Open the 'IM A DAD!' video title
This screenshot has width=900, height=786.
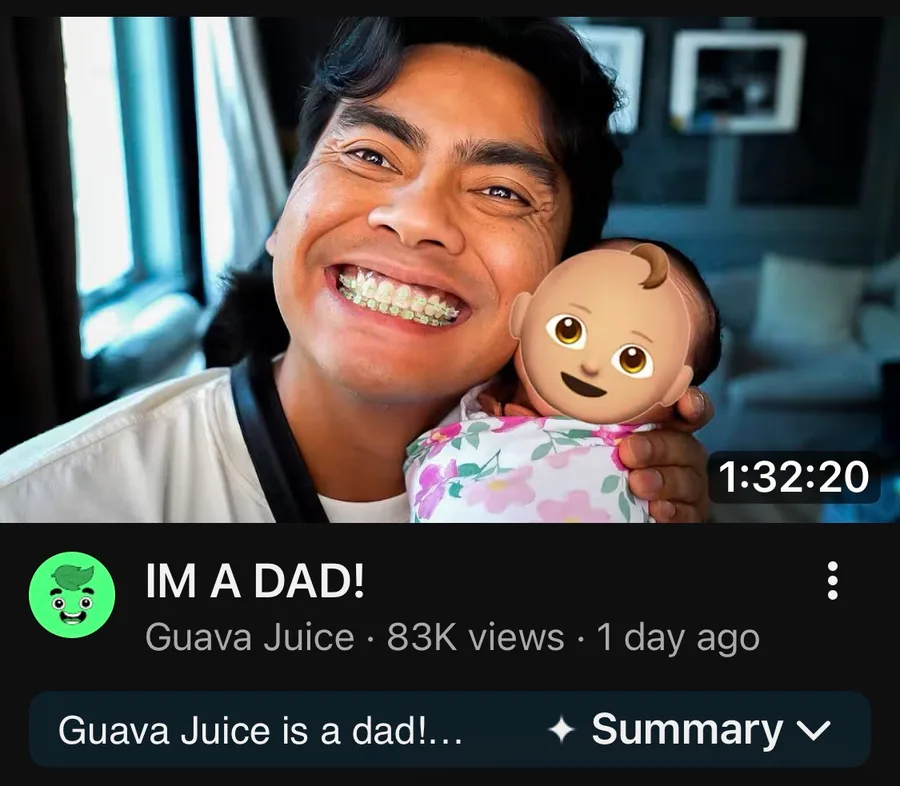point(255,580)
